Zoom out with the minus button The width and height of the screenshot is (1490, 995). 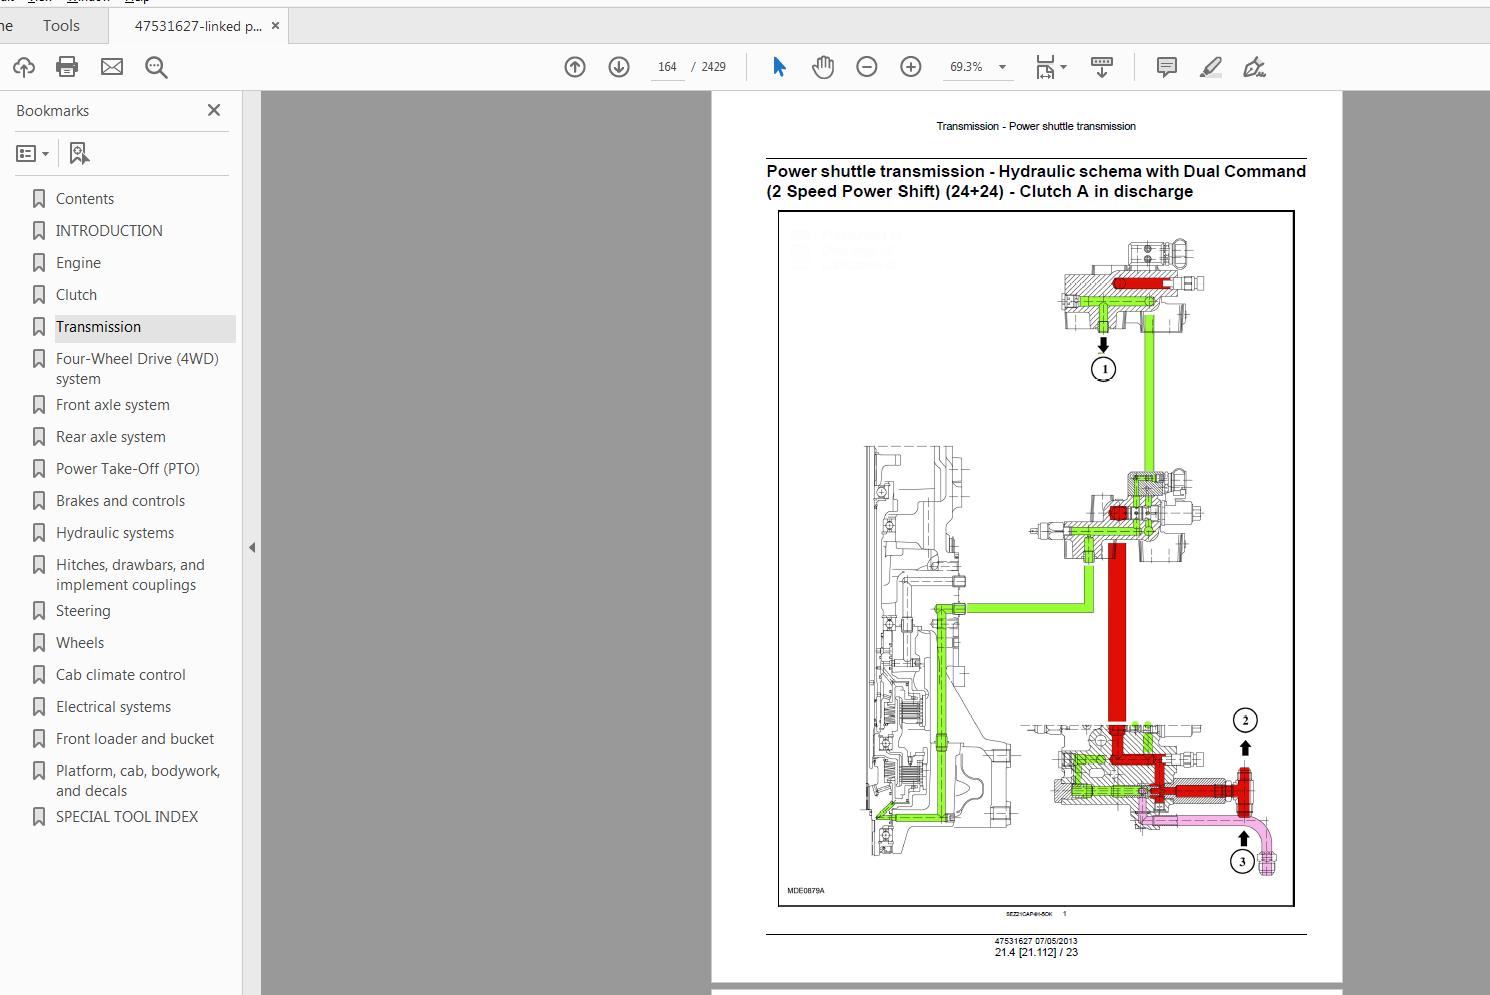point(867,67)
